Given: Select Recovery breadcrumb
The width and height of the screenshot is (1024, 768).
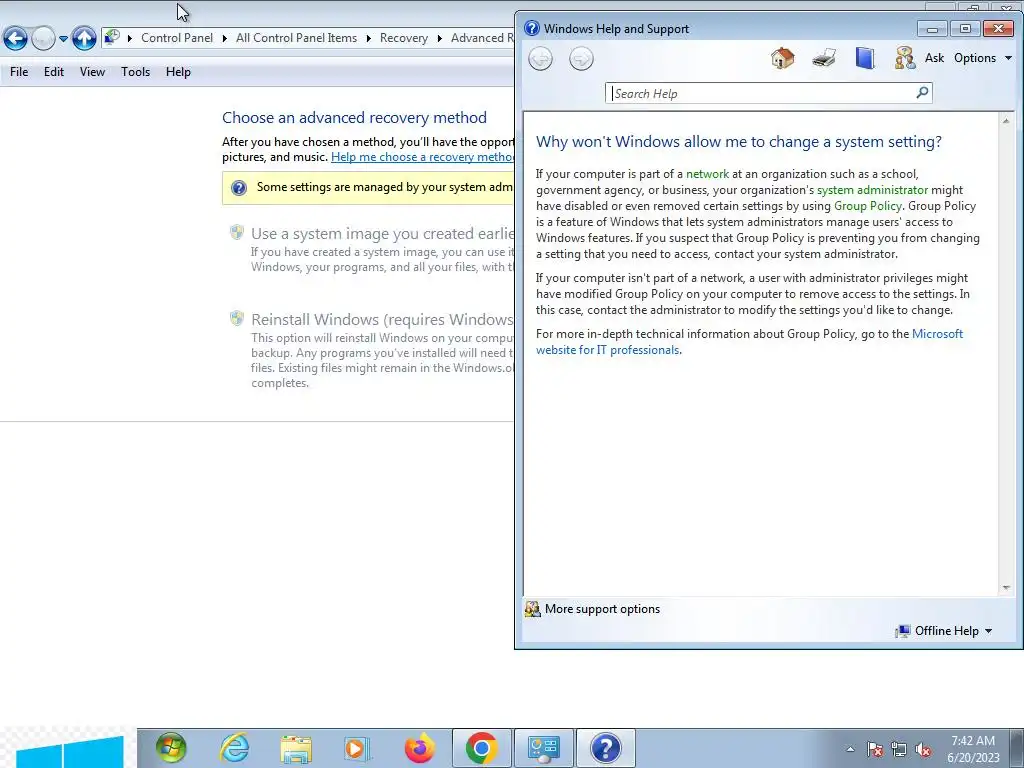Looking at the screenshot, I should click(x=404, y=38).
